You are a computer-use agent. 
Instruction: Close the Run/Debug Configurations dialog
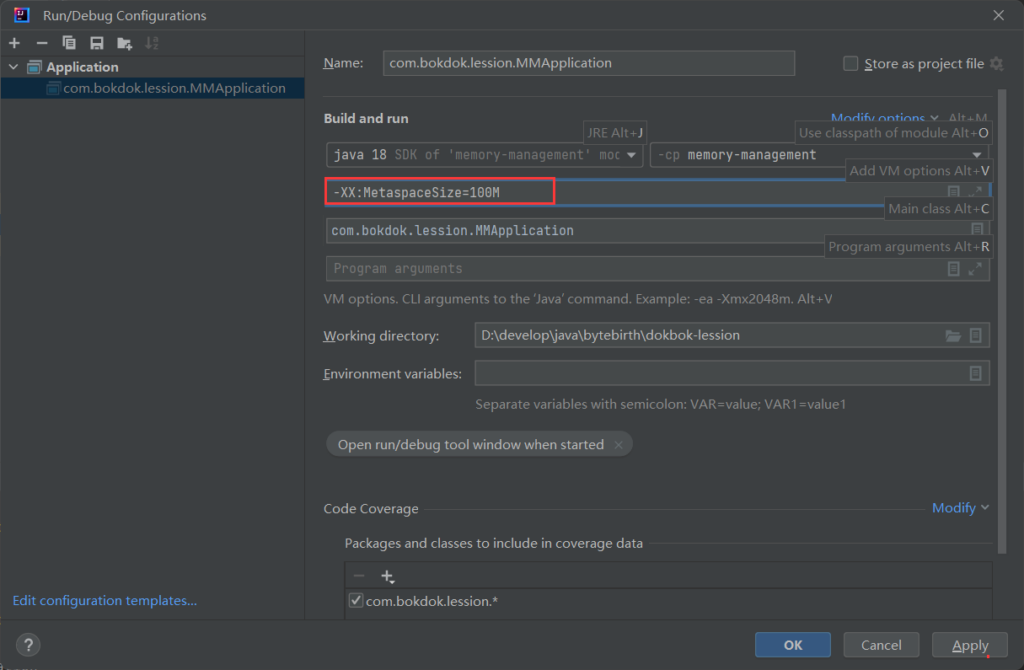click(999, 15)
